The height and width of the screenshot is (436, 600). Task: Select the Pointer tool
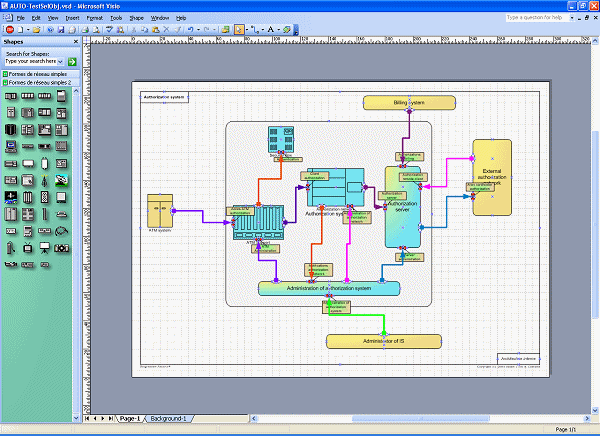pyautogui.click(x=239, y=29)
